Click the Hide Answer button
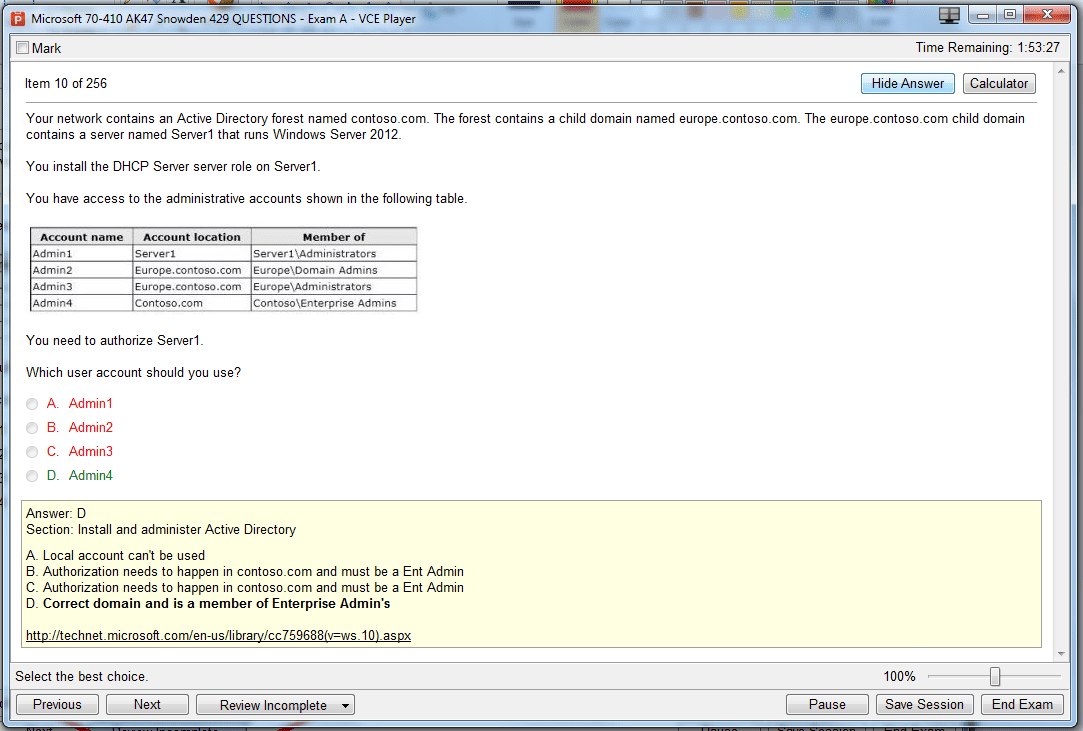The width and height of the screenshot is (1083, 731). [x=908, y=84]
